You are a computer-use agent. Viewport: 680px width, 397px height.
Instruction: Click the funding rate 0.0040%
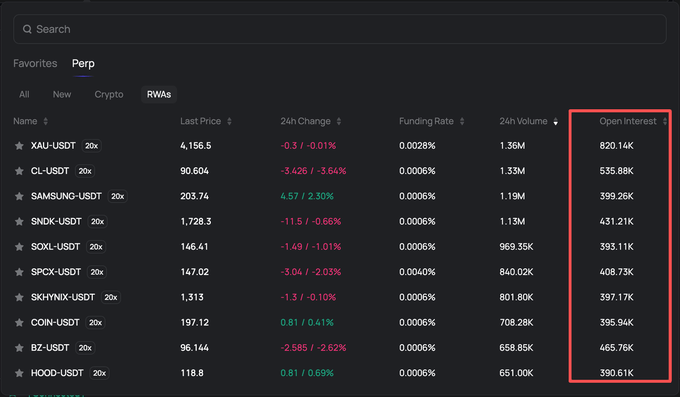coord(417,272)
